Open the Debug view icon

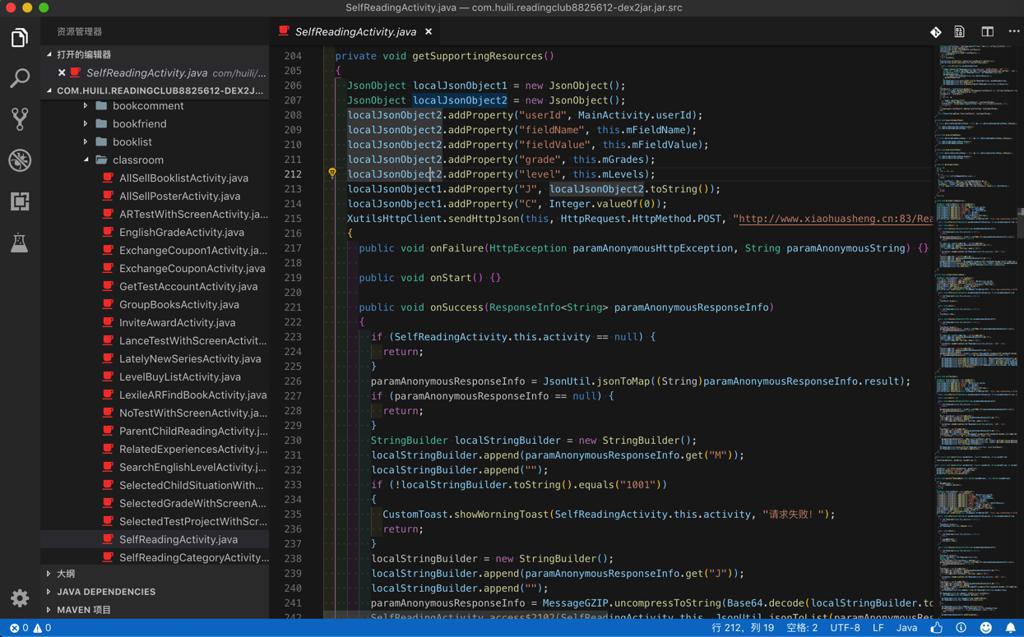pos(20,160)
